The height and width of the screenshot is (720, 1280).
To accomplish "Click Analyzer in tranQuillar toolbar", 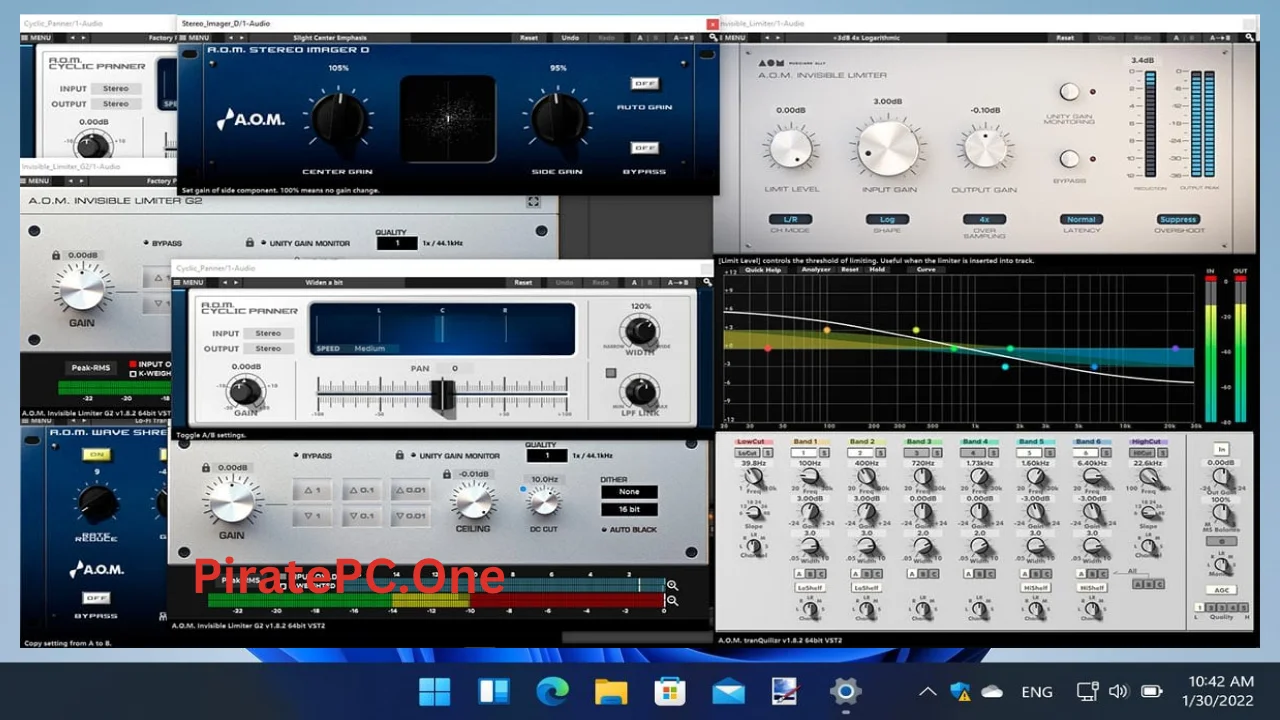I will tap(816, 269).
